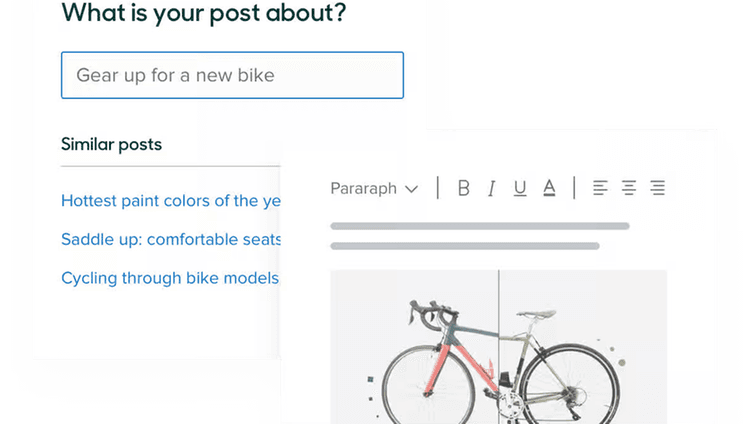750x424 pixels.
Task: Focus the 'Gear up for a new bike' field
Action: [x=232, y=75]
